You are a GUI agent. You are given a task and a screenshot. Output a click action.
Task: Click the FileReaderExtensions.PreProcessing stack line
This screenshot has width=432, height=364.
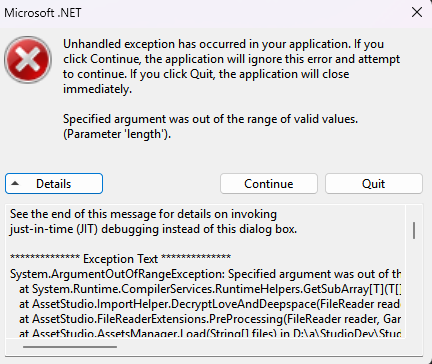pyautogui.click(x=210, y=319)
